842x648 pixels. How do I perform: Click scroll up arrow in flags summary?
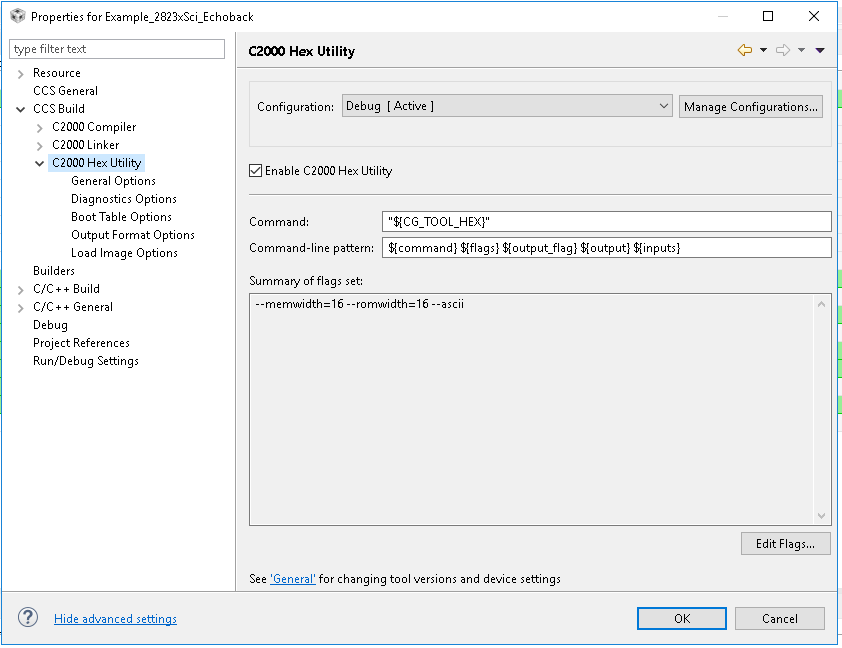click(x=821, y=304)
